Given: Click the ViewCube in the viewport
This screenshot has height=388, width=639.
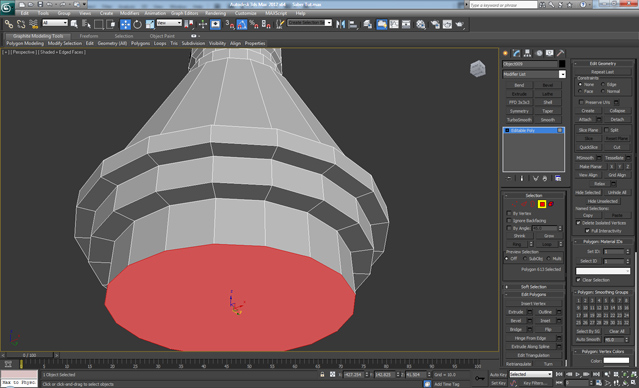Looking at the screenshot, I should click(478, 68).
